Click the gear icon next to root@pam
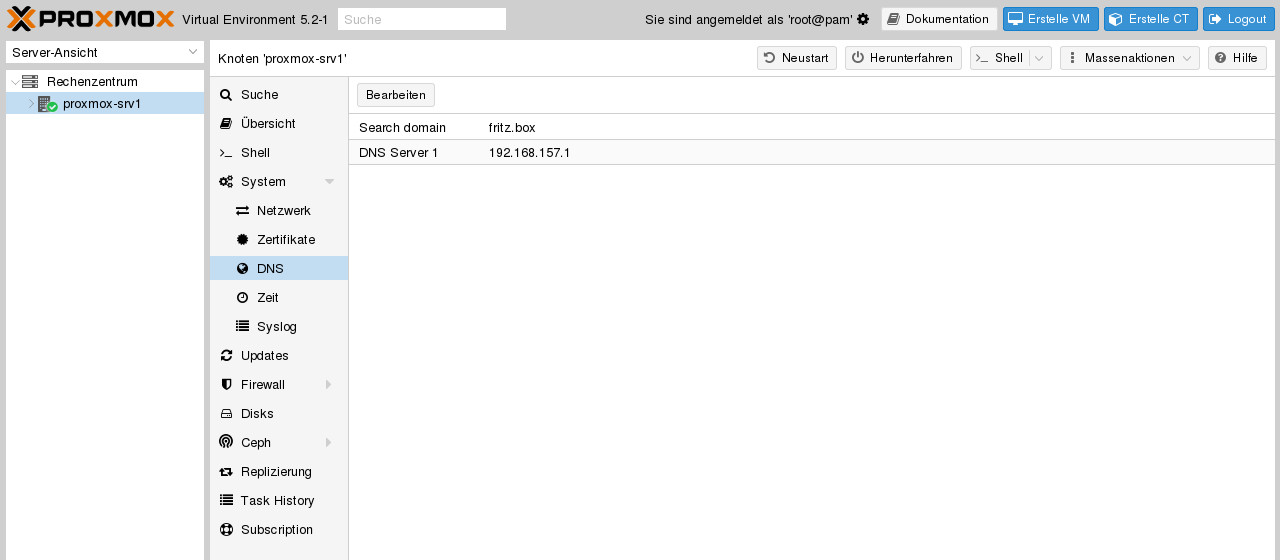 (863, 19)
